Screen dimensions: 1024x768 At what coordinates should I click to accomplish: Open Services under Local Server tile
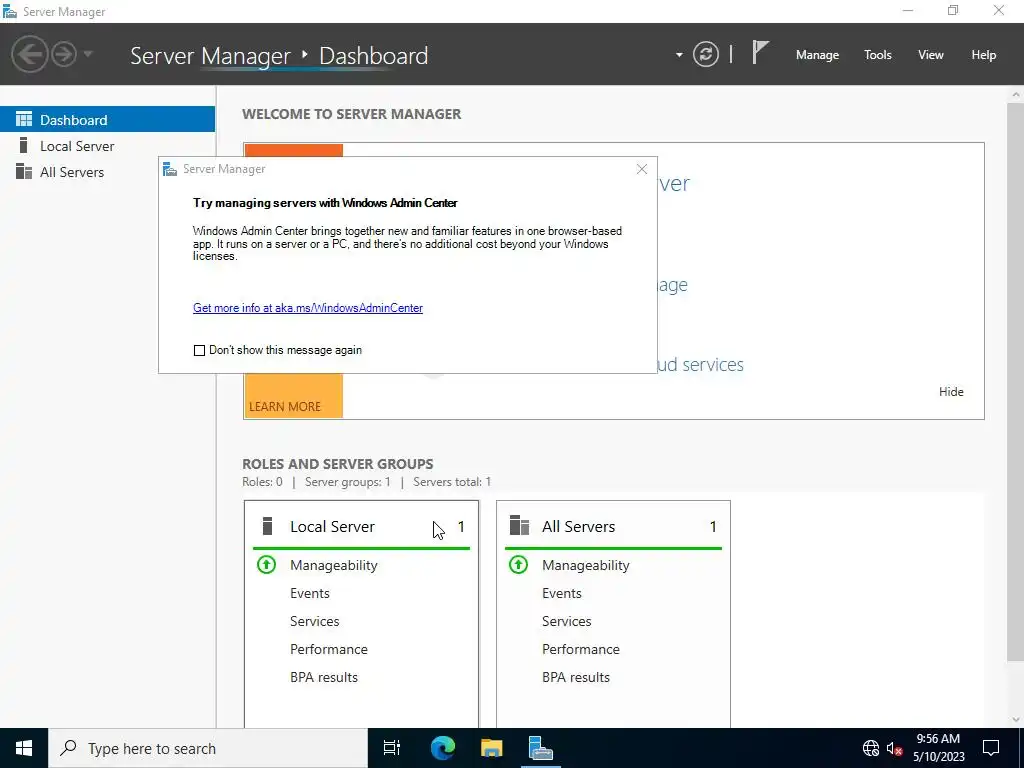[314, 621]
